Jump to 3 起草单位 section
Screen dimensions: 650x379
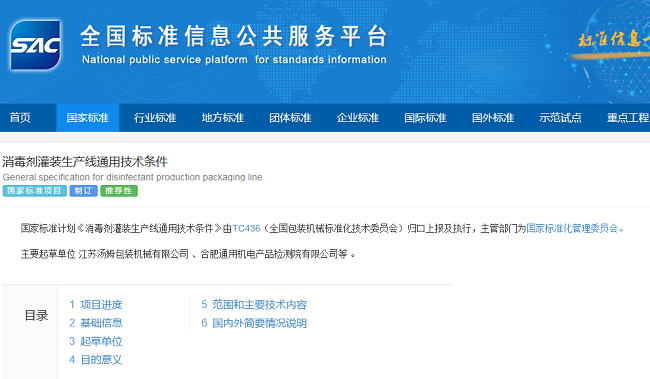(96, 341)
